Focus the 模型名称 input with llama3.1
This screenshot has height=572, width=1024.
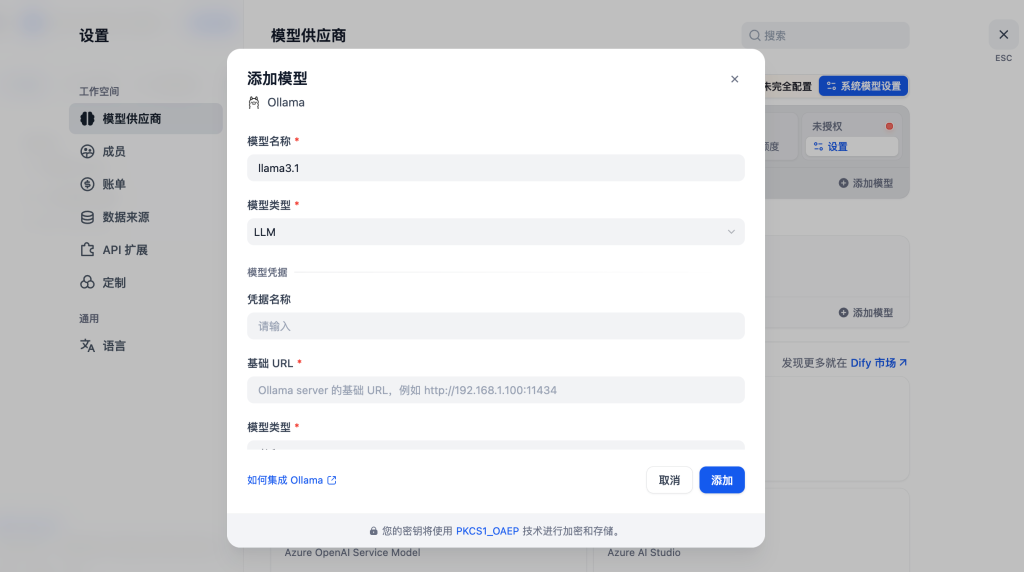pyautogui.click(x=495, y=168)
